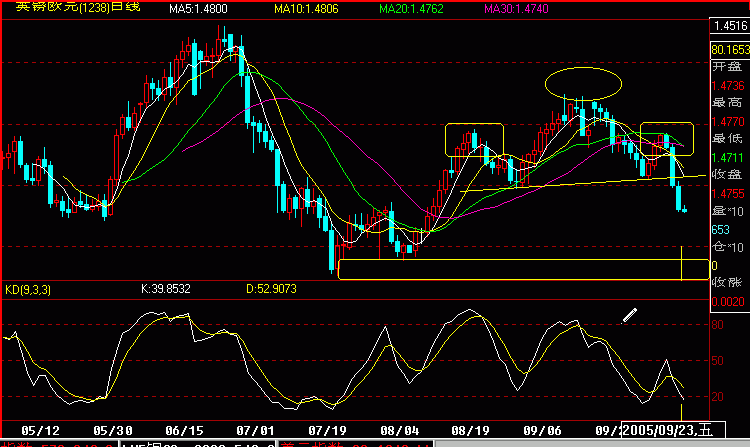Click the chart title 英镑欧元(1238)日线
Viewport: 750px width, 447px height.
click(78, 7)
